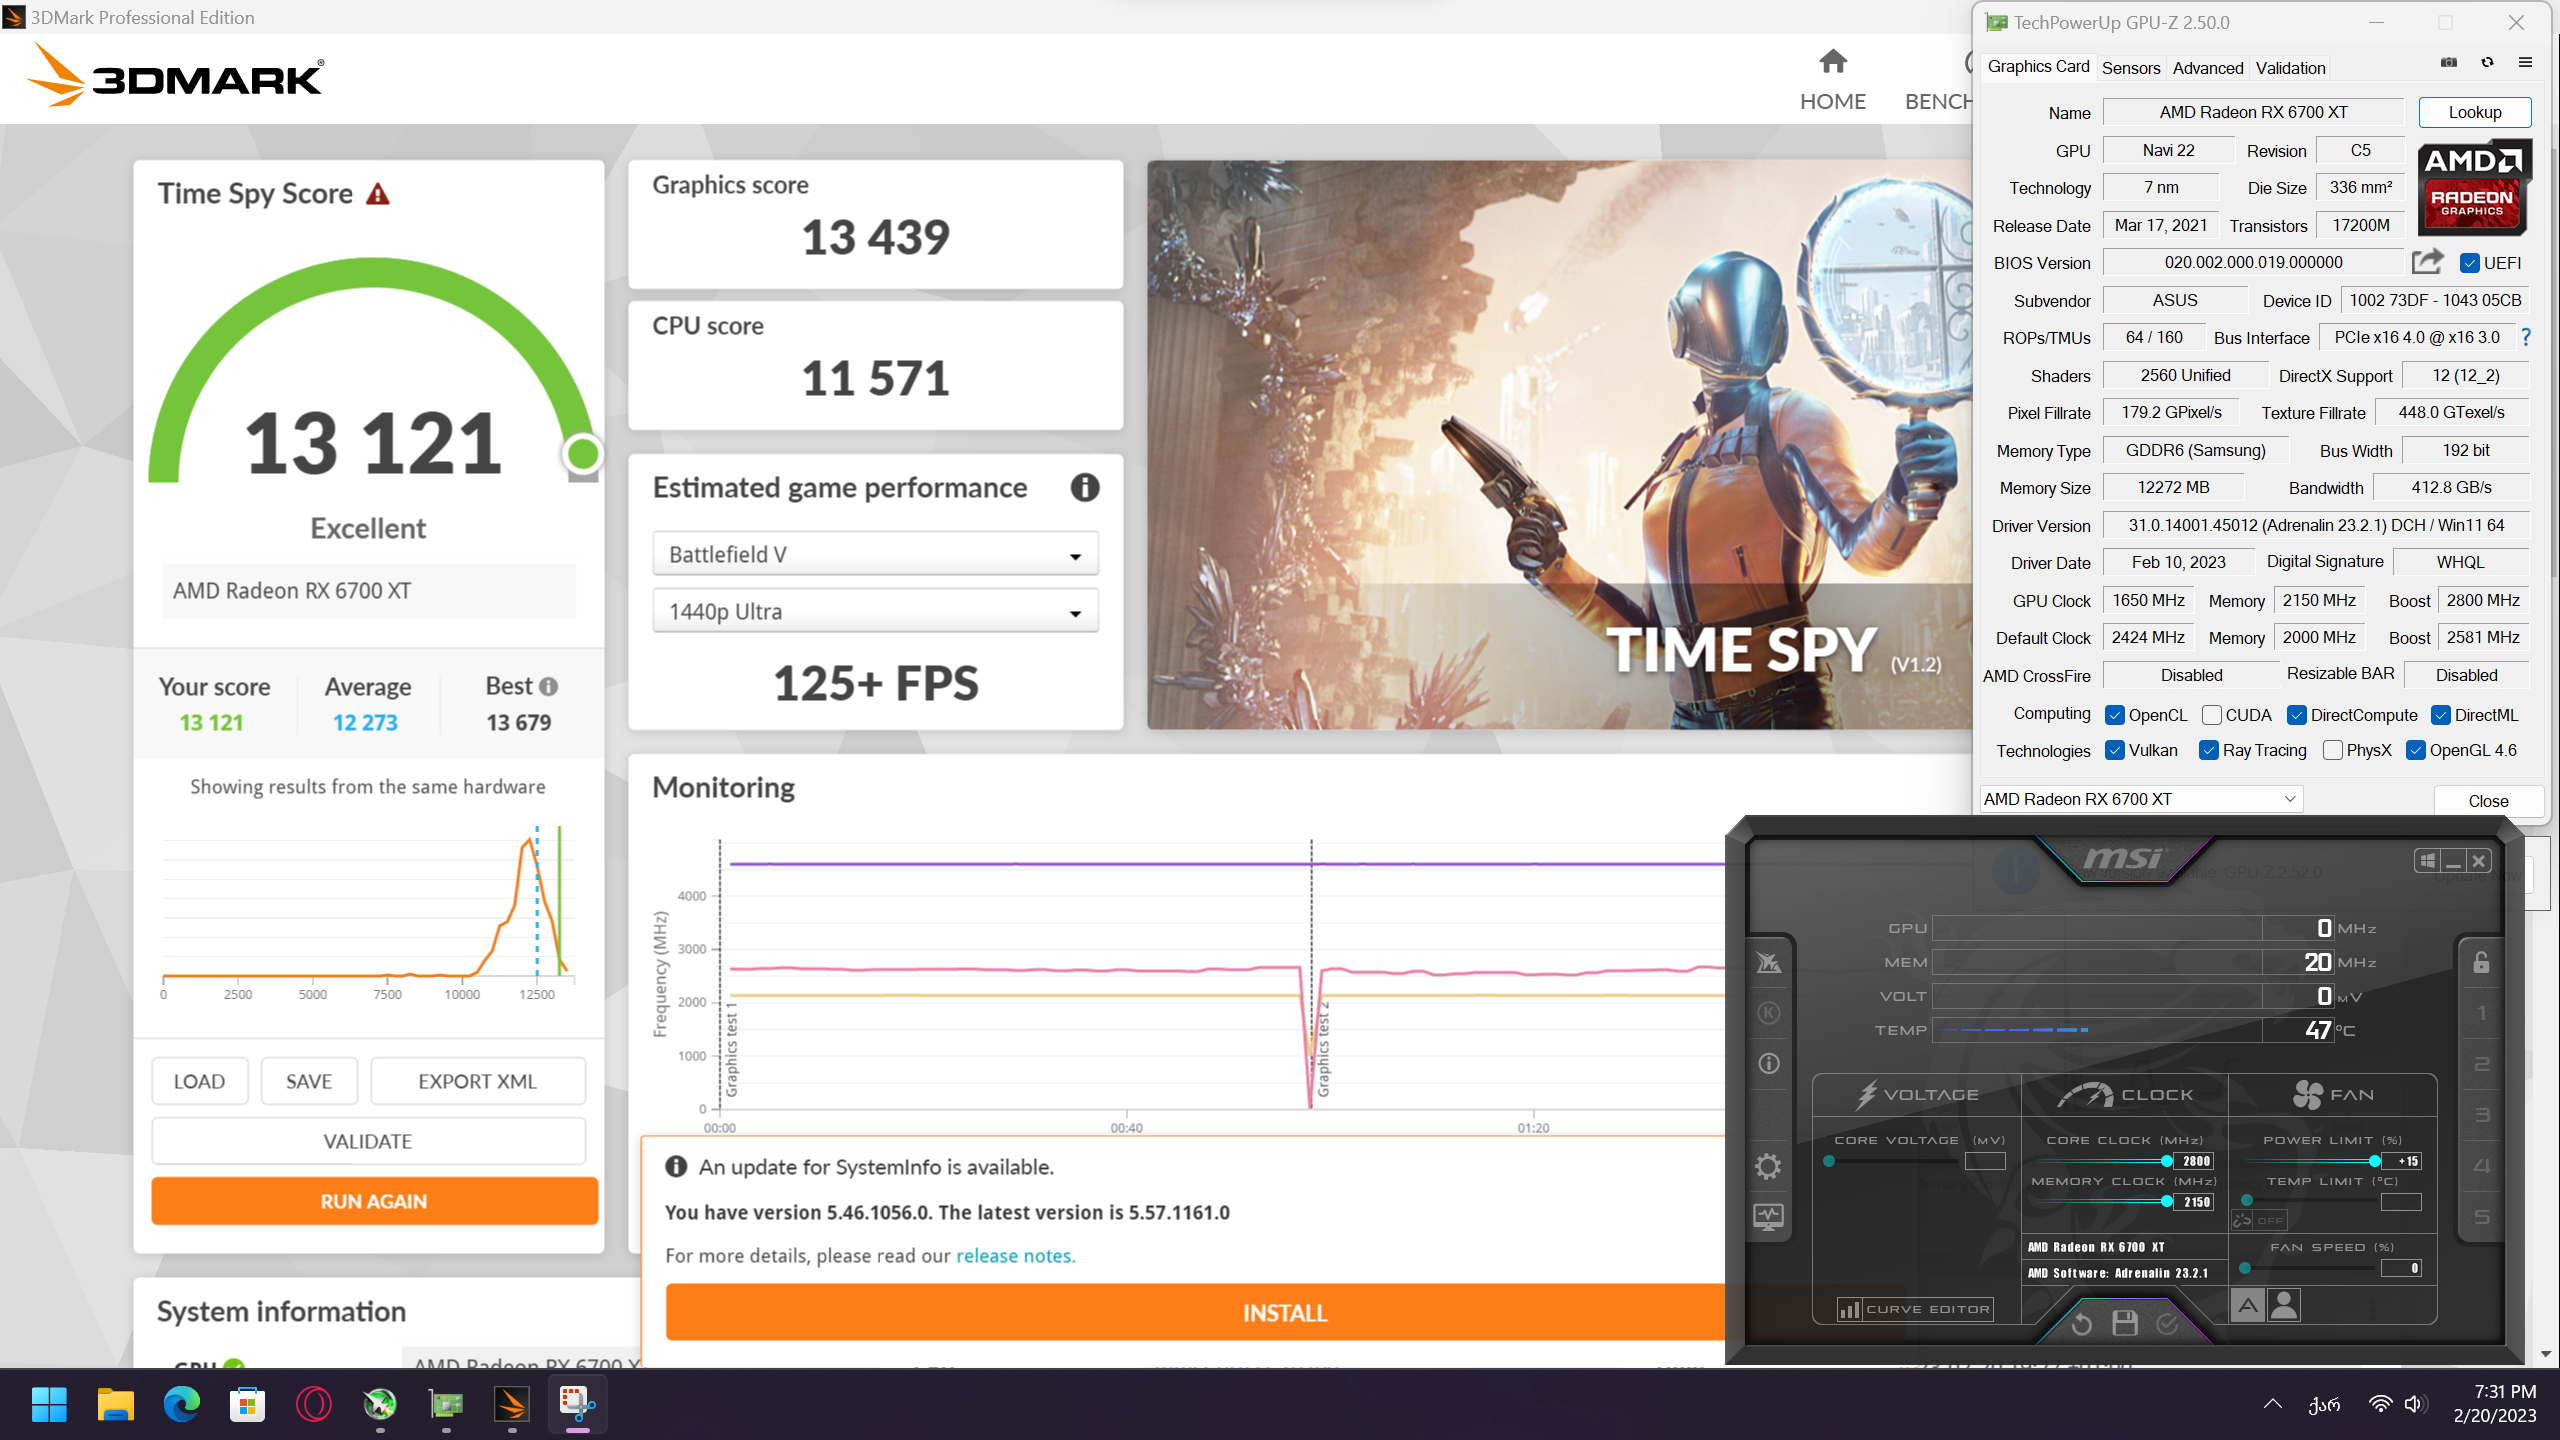
Task: Click the GPU-Z refresh icon
Action: tap(2487, 62)
